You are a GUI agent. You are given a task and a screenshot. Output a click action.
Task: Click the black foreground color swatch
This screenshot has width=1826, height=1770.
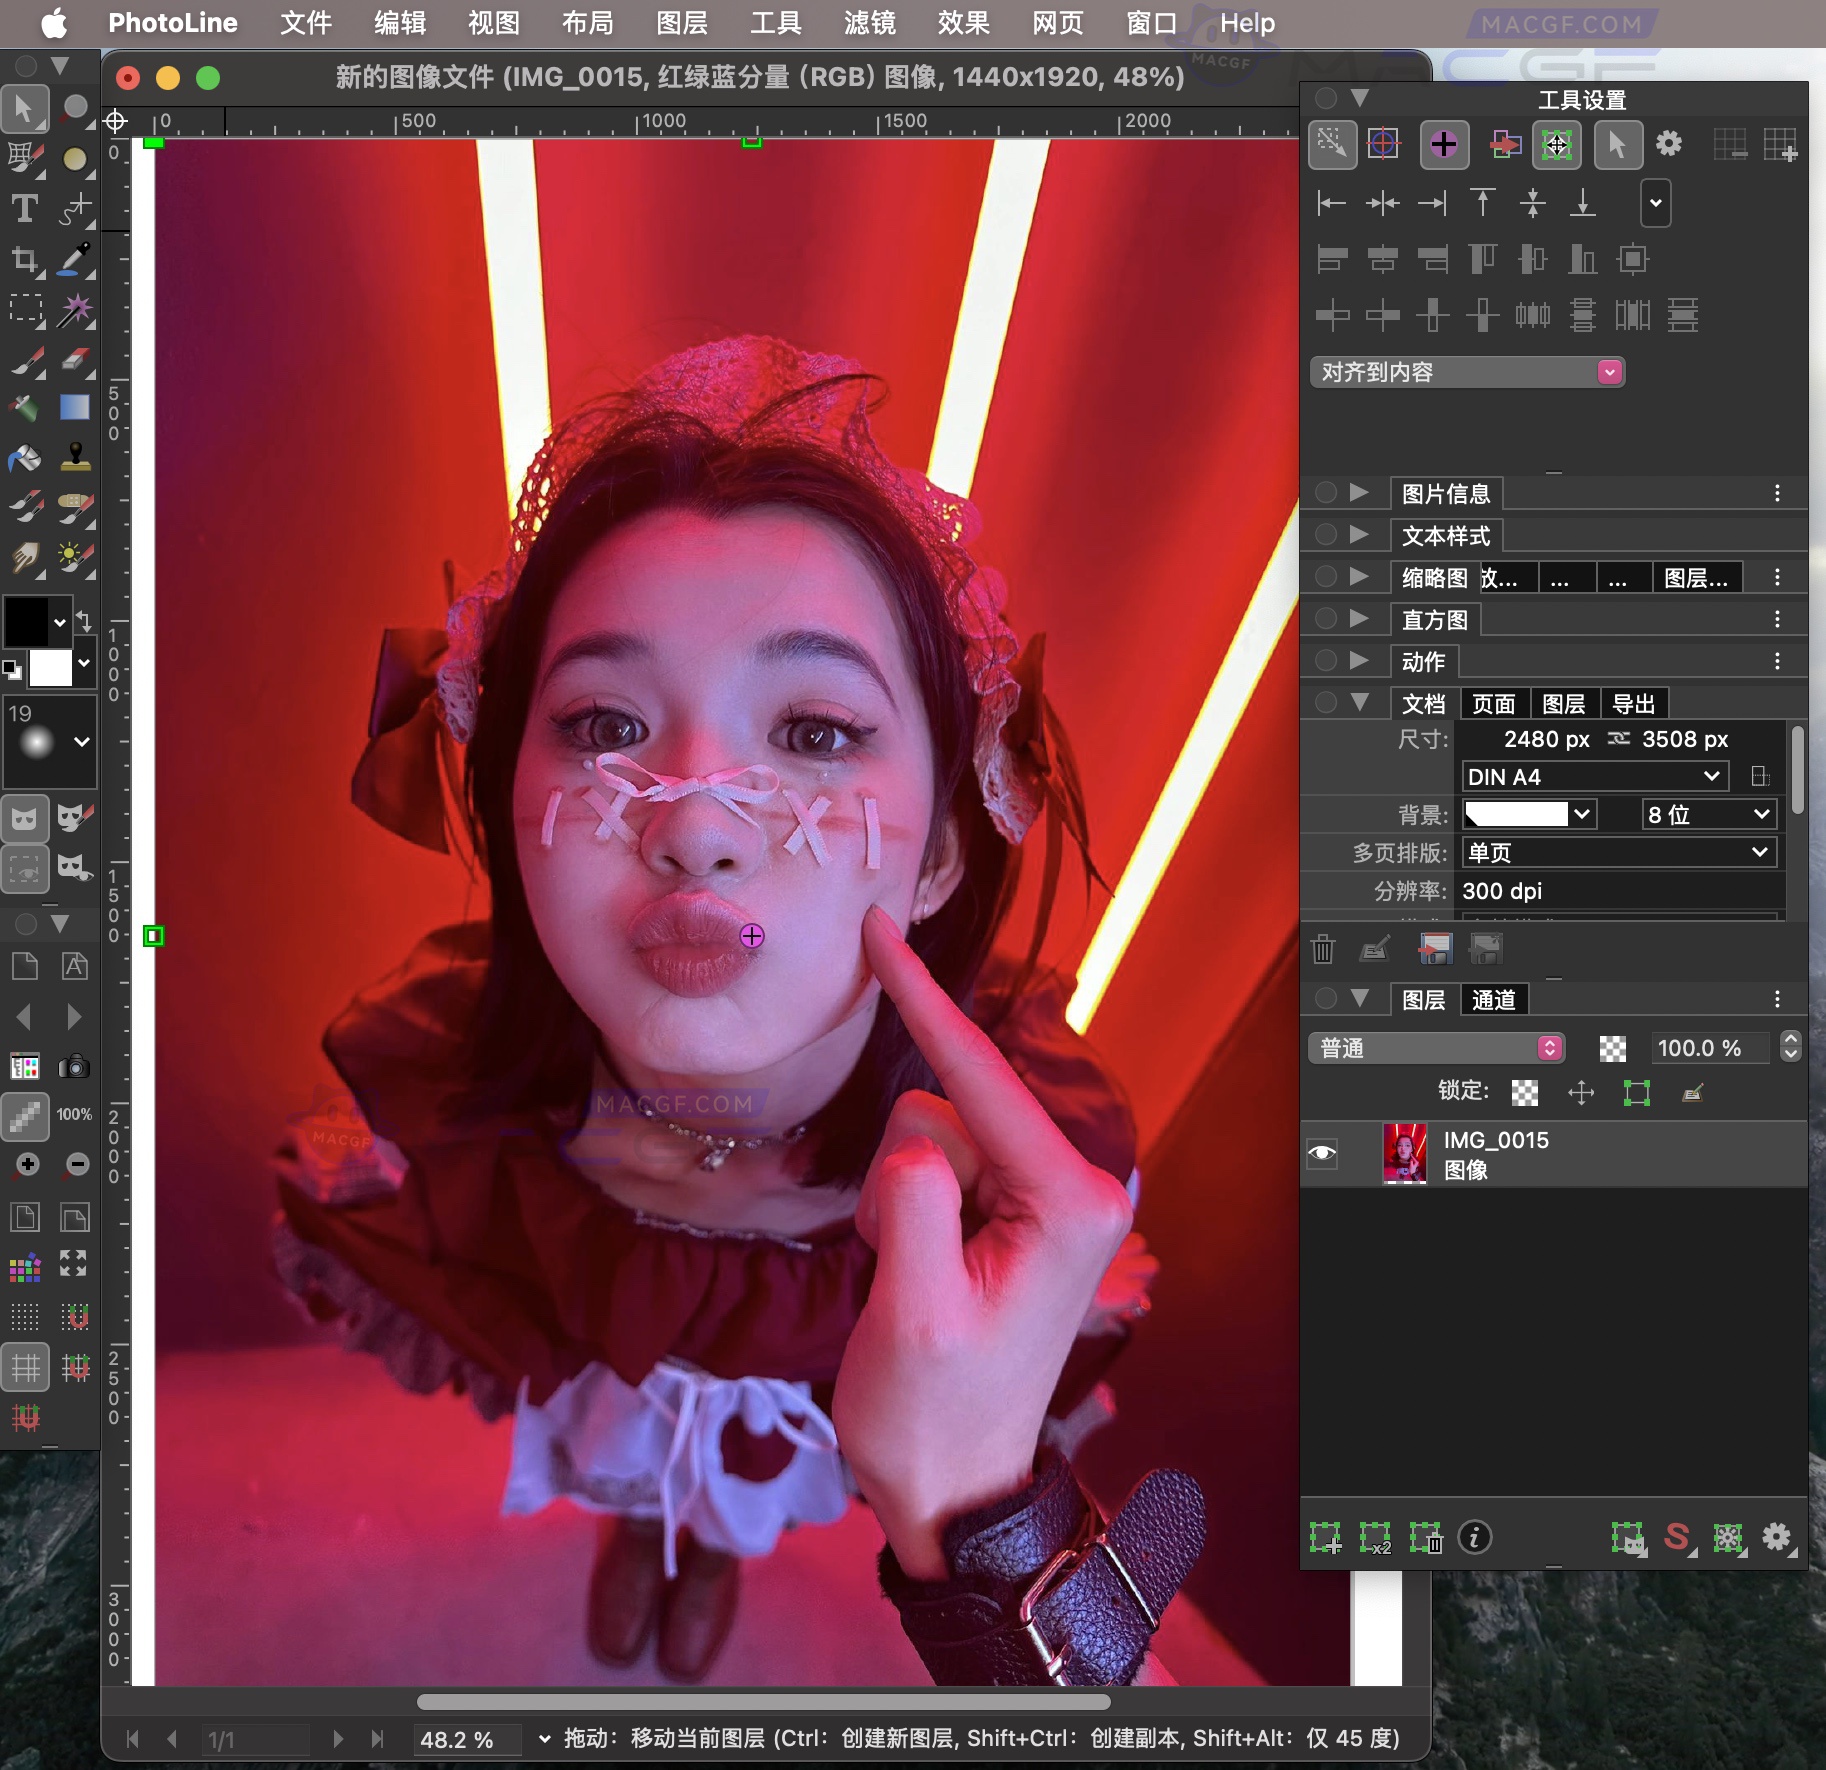click(x=26, y=621)
